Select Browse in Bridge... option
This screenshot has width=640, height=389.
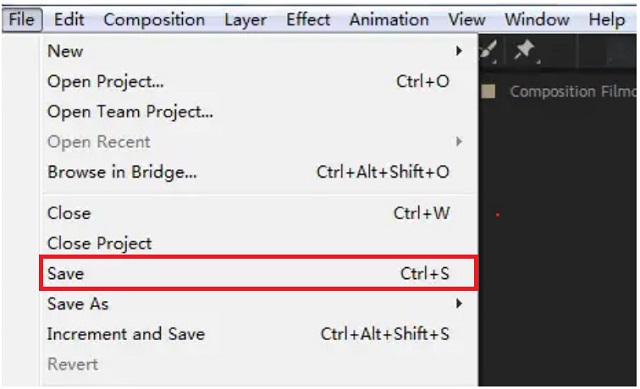(258, 172)
